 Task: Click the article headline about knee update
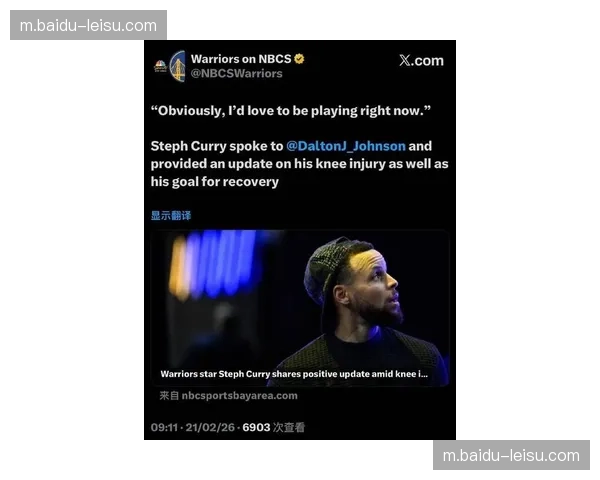tap(294, 374)
